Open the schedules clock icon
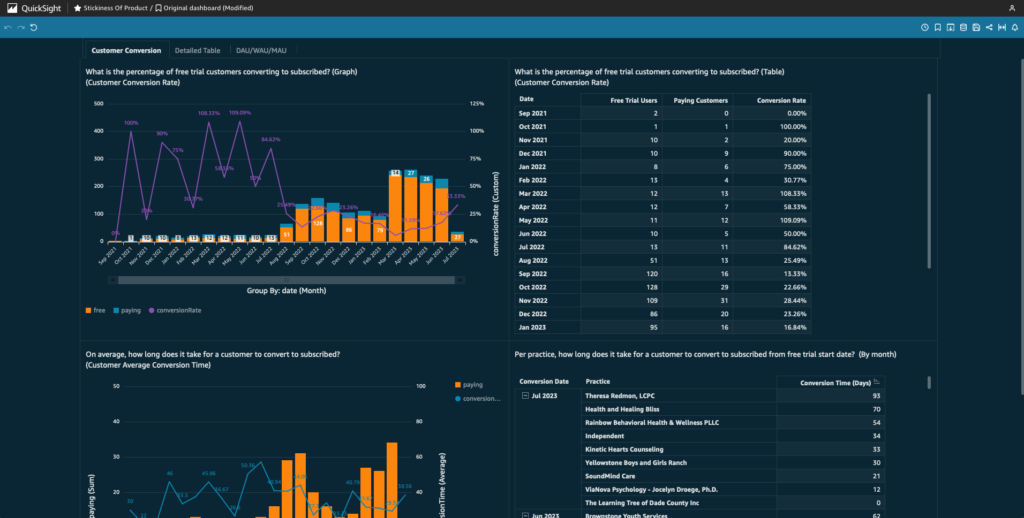This screenshot has height=518, width=1024. click(925, 27)
